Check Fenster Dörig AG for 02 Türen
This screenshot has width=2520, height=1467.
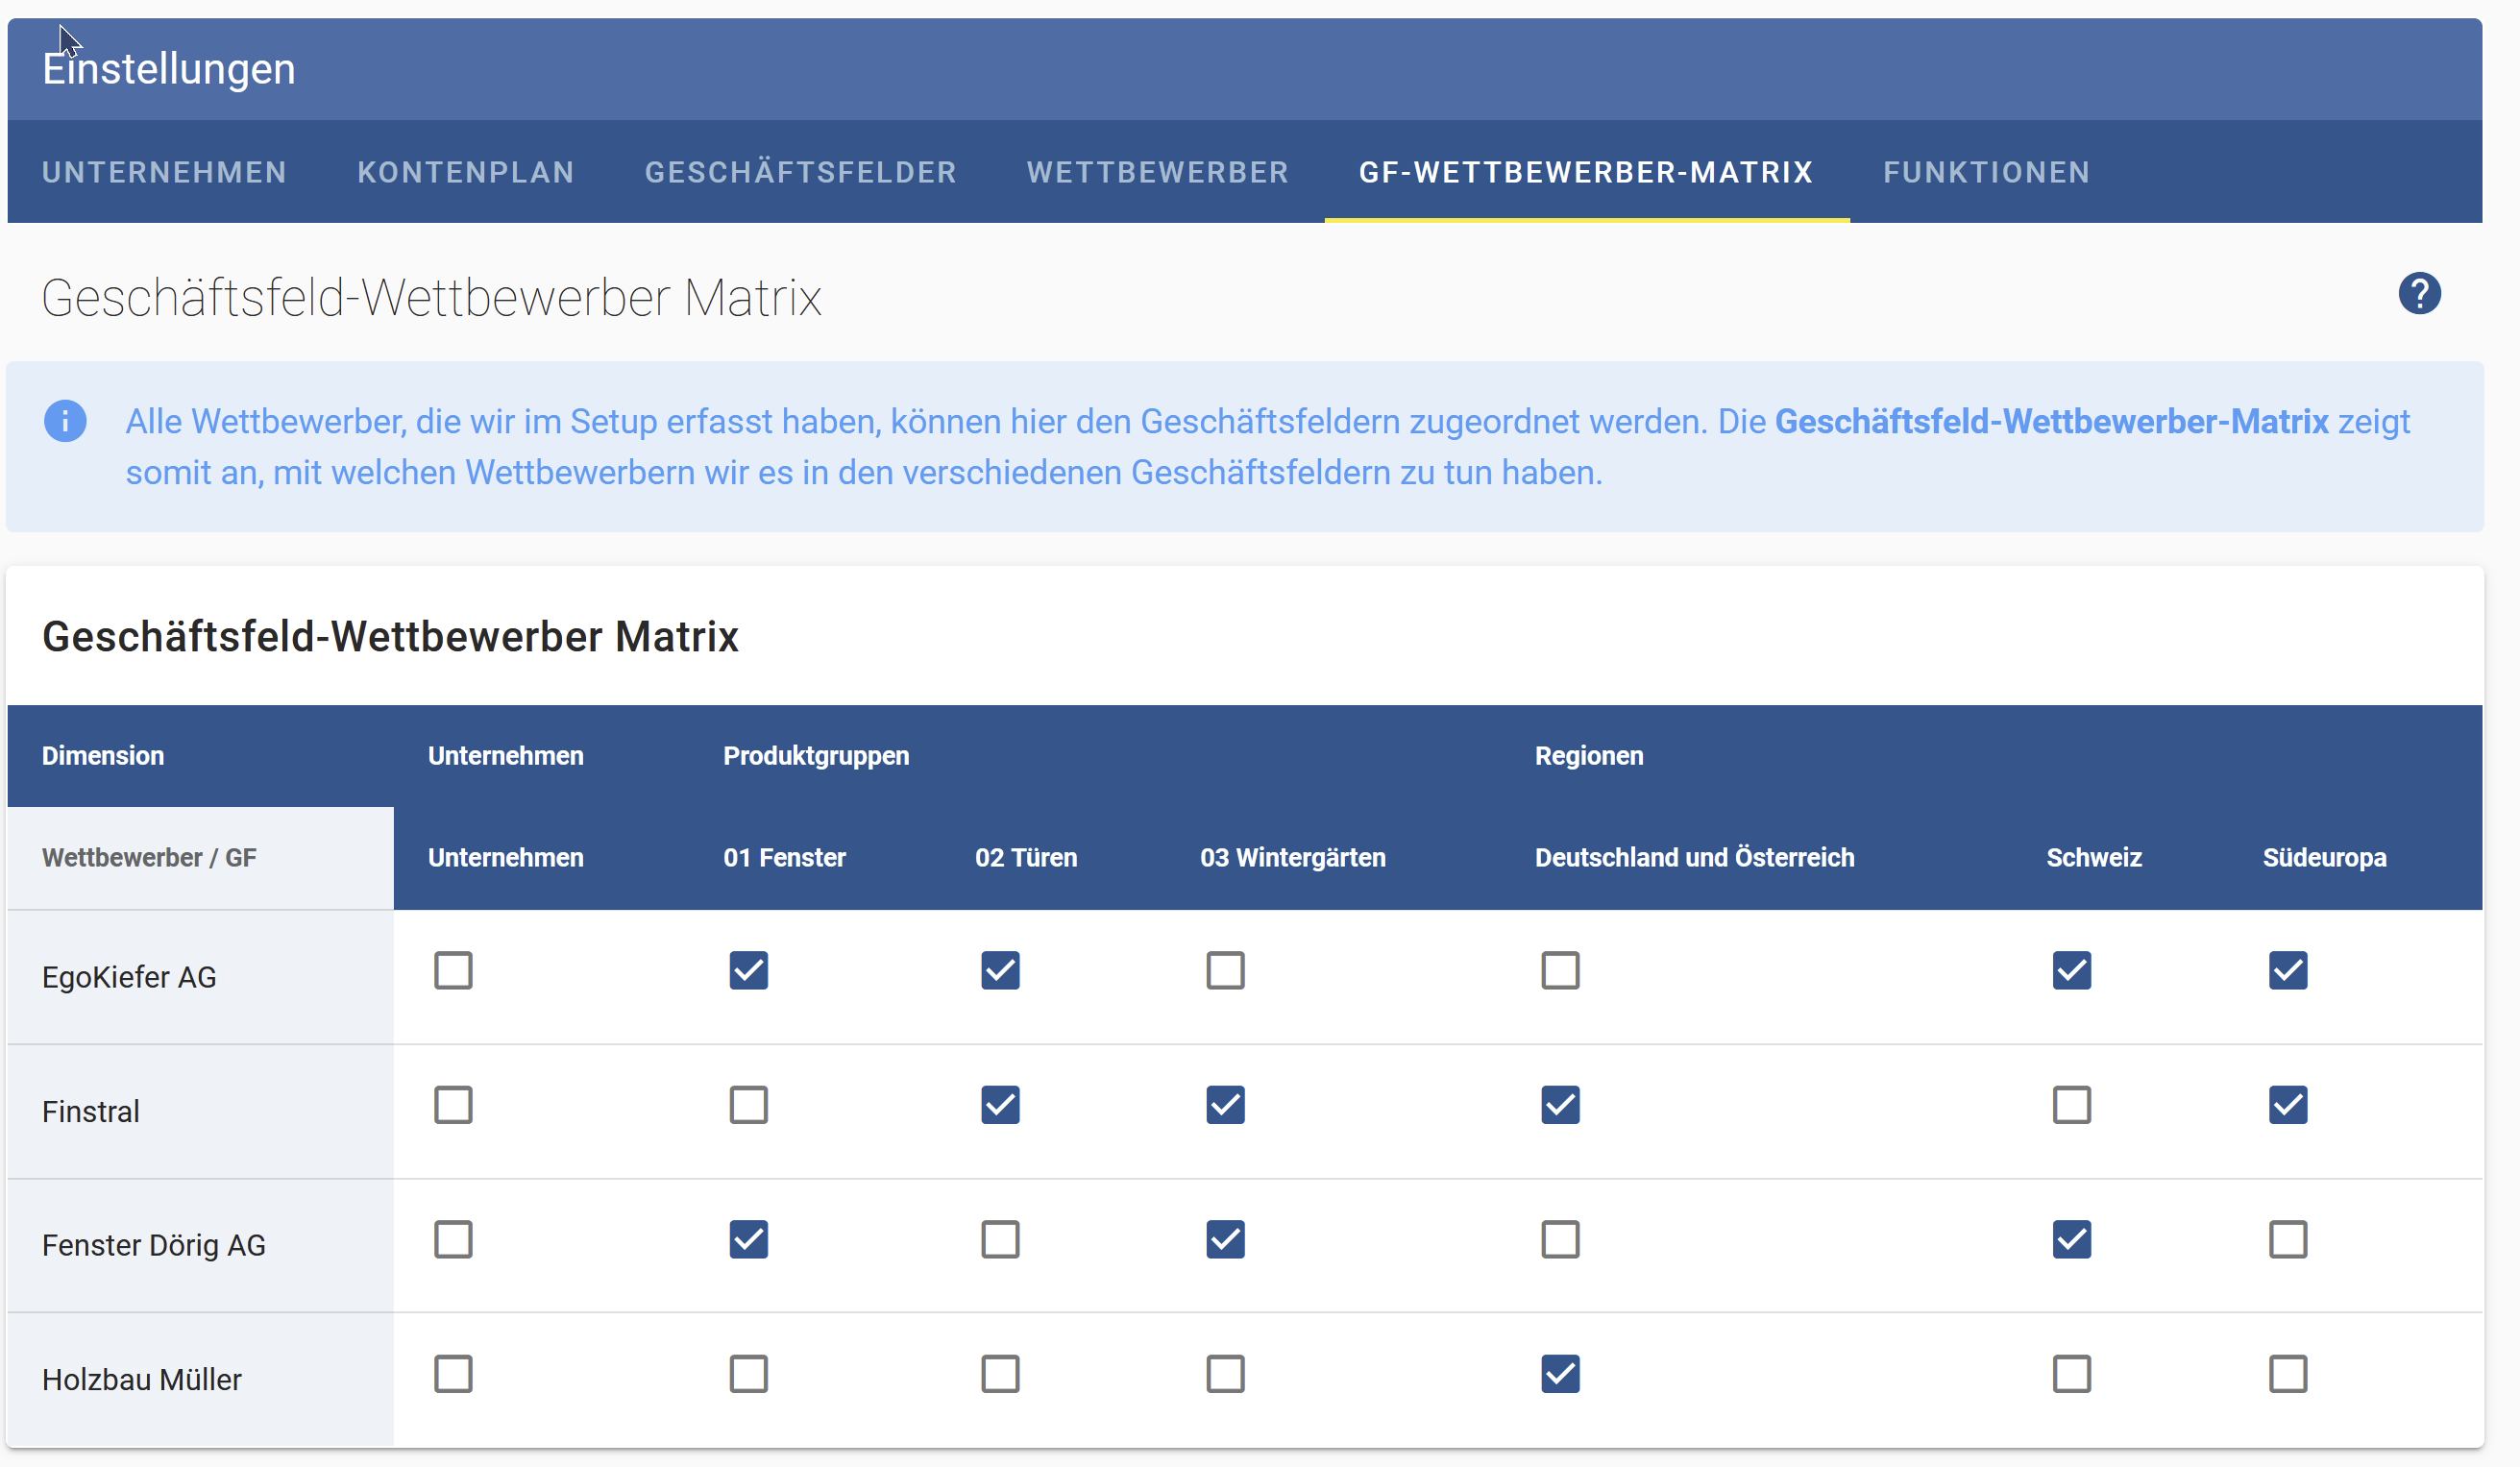[x=999, y=1239]
